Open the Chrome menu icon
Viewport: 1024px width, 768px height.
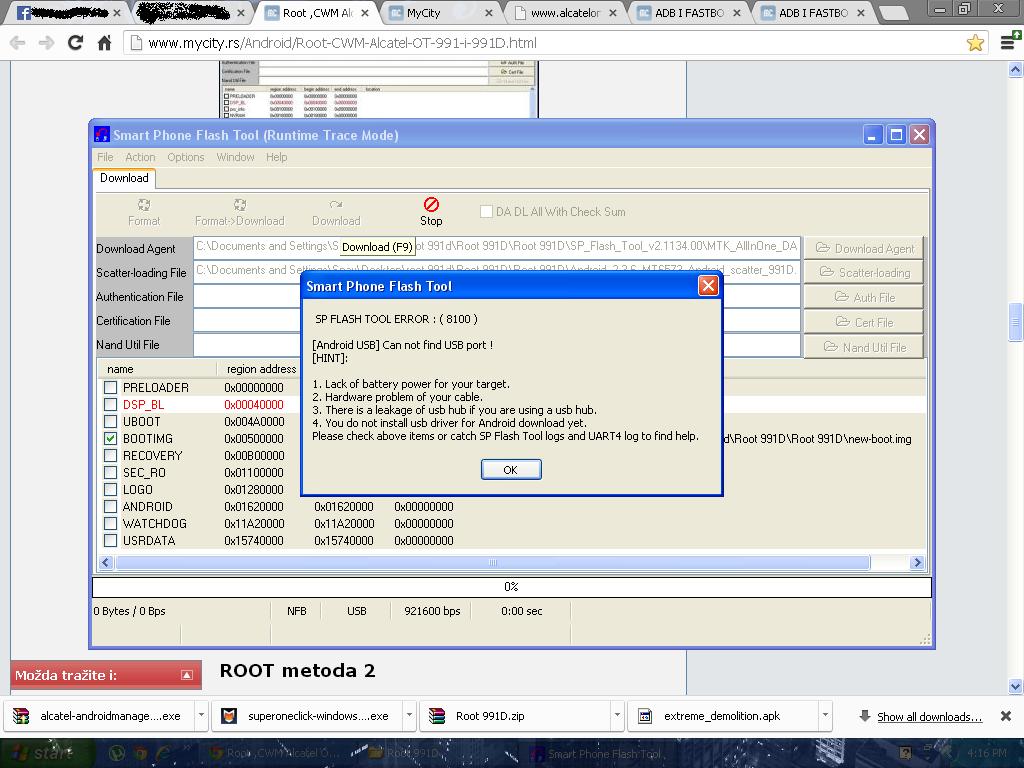[x=1010, y=42]
